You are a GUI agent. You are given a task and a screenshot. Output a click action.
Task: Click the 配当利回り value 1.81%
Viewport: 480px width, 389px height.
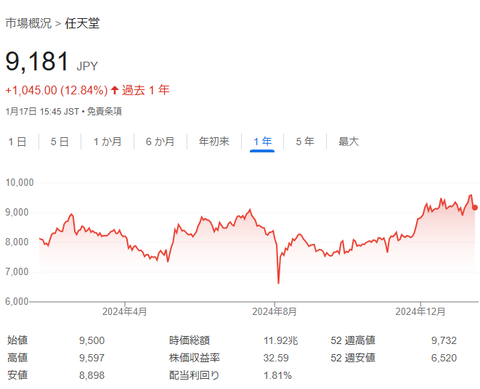(278, 375)
